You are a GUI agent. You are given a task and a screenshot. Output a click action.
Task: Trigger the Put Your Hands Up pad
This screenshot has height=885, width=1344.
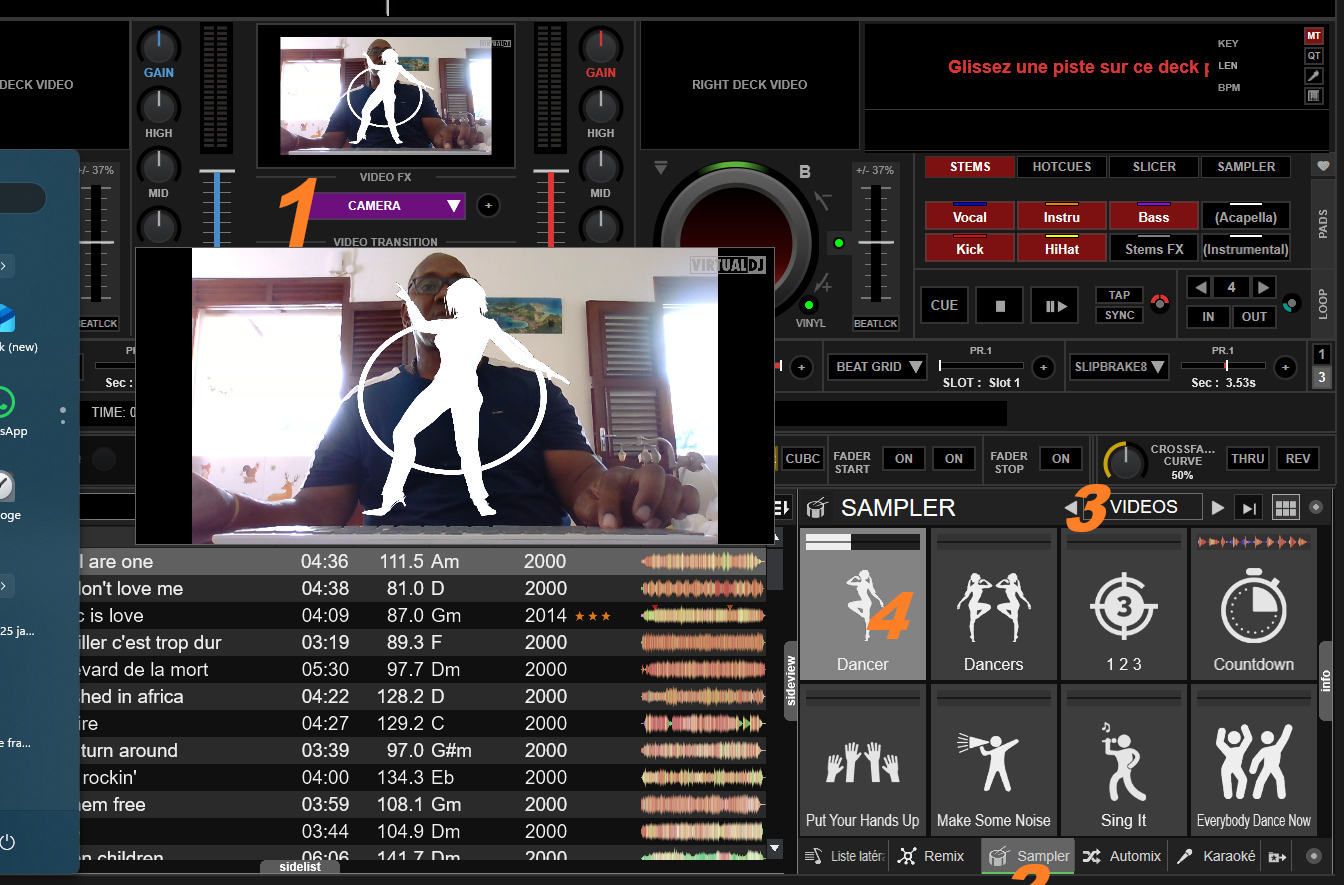pyautogui.click(x=863, y=759)
